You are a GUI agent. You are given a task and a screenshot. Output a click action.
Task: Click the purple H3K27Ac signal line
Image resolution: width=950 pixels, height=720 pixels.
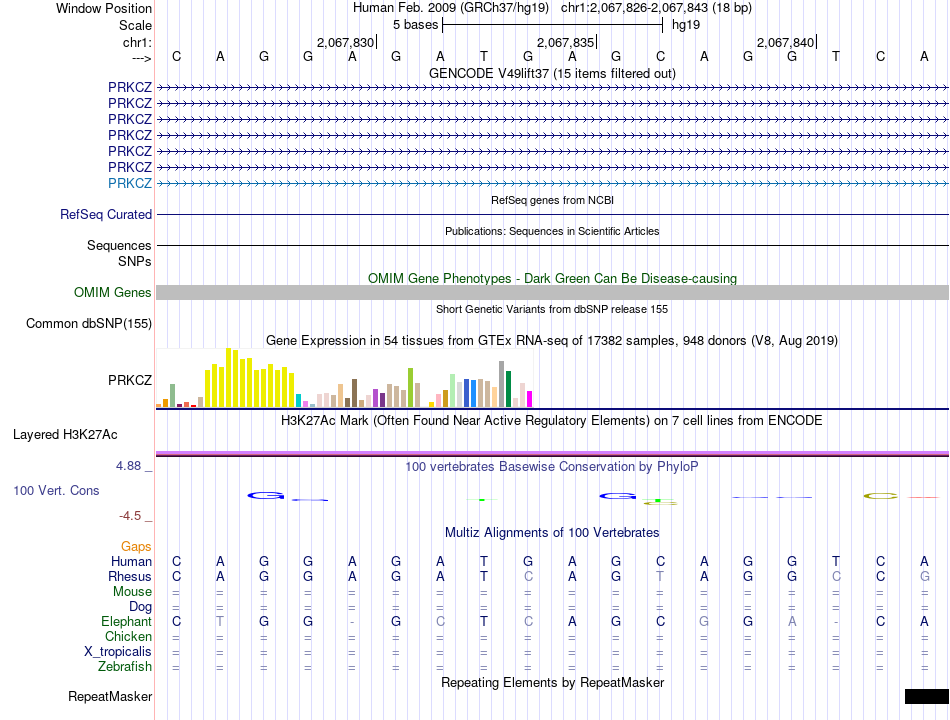click(x=552, y=453)
